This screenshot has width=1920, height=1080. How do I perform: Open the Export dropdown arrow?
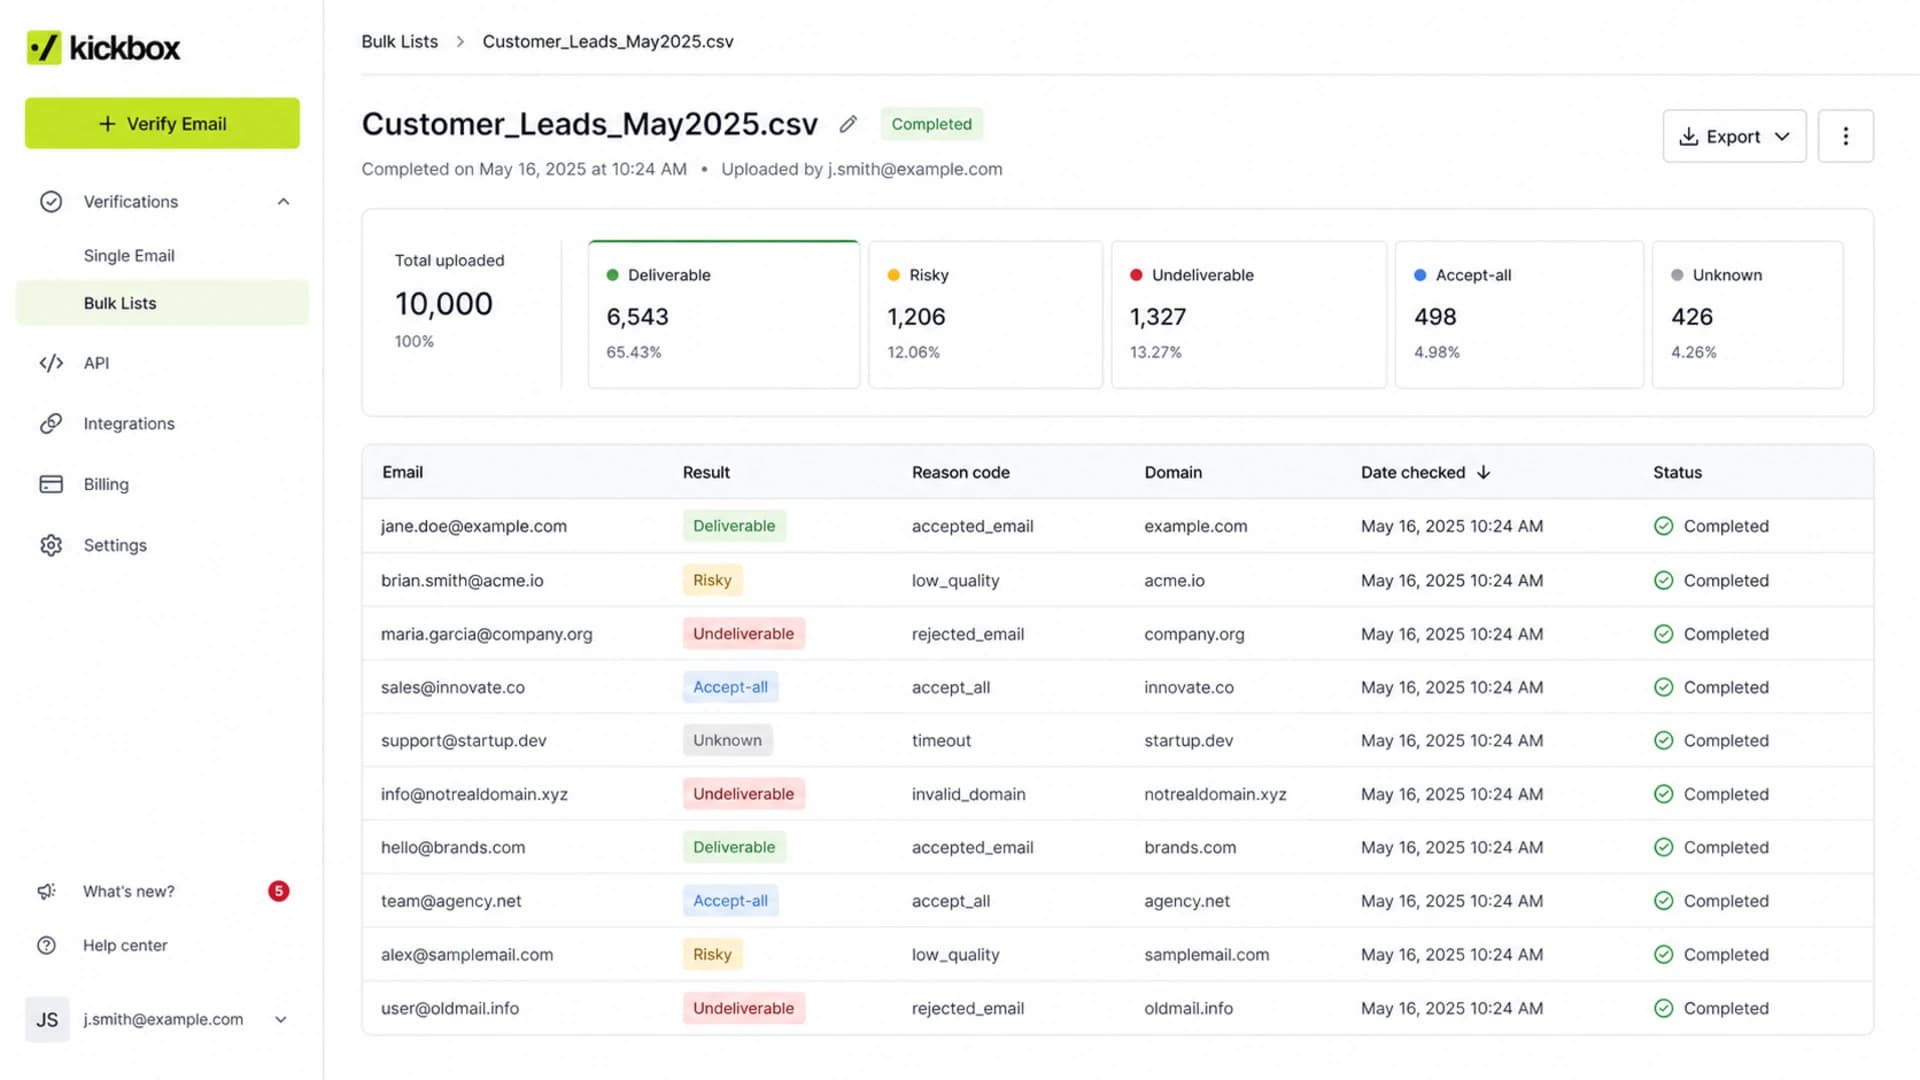[1782, 136]
